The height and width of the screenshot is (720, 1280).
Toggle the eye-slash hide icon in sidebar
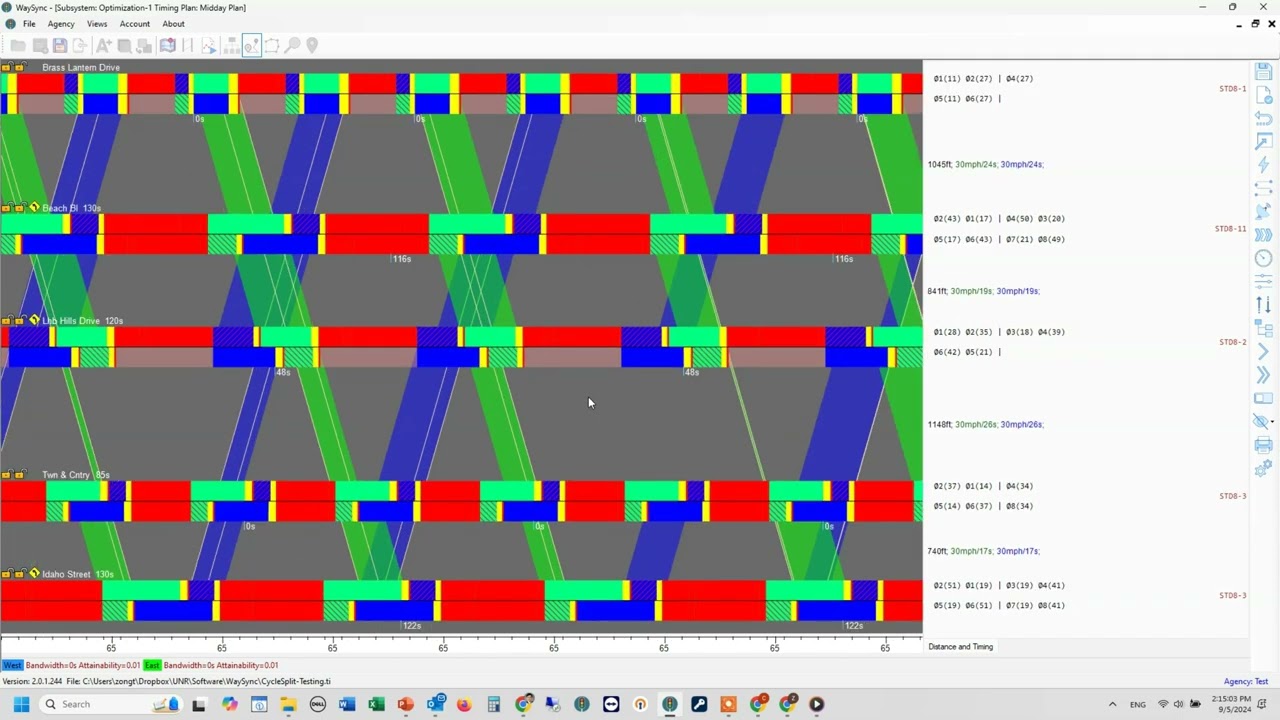pos(1261,422)
